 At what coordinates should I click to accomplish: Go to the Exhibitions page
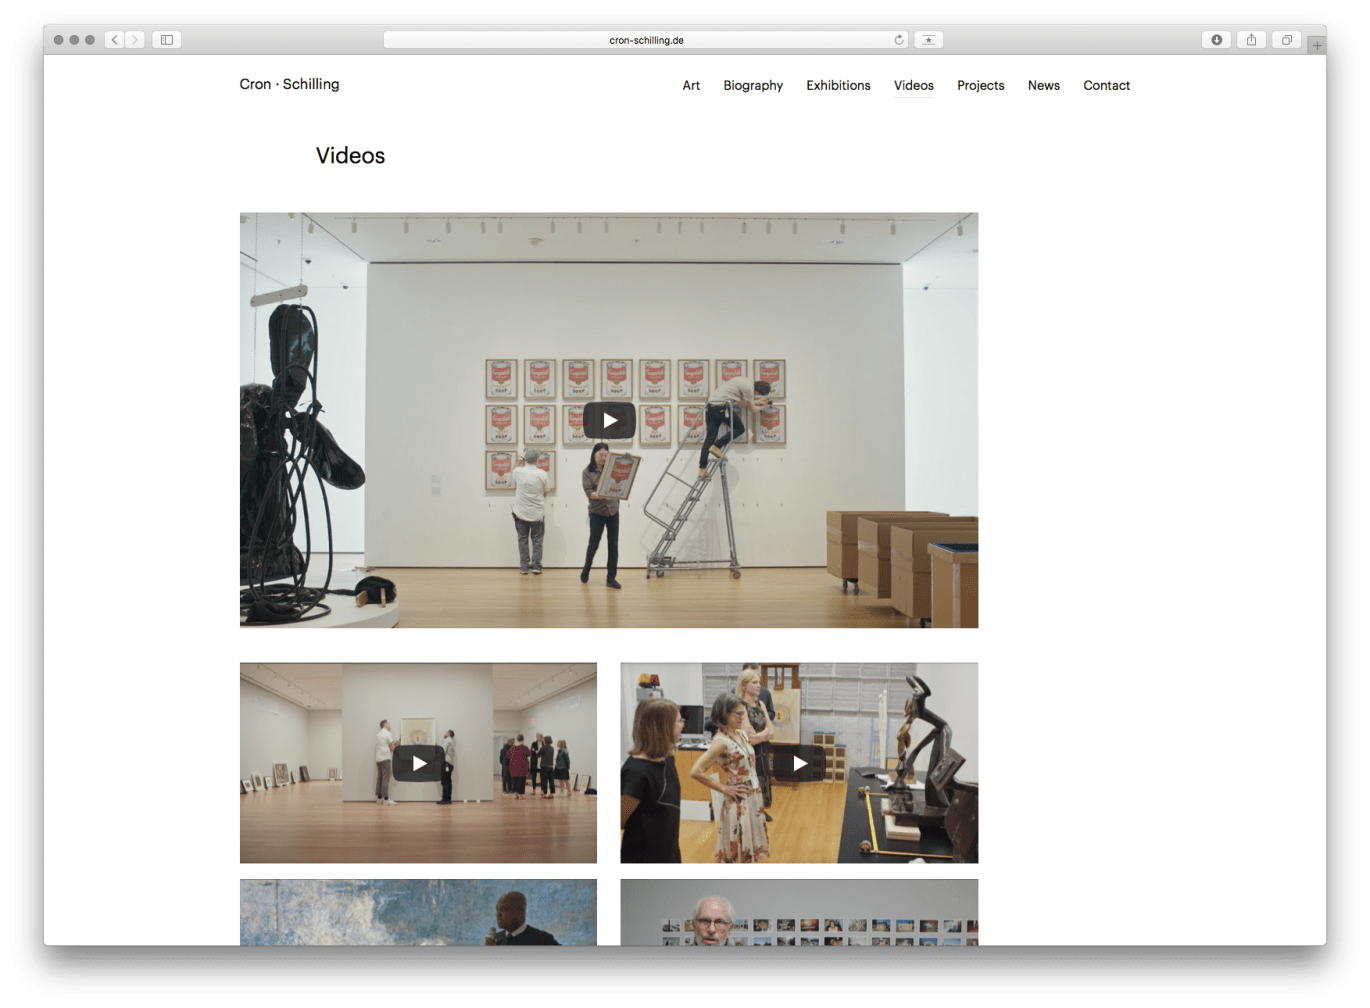pyautogui.click(x=838, y=86)
